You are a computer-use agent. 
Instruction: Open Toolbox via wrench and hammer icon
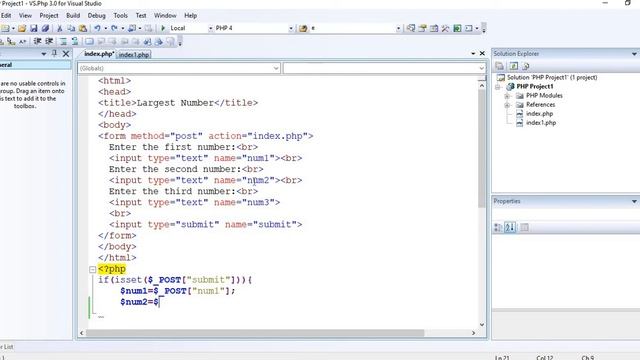click(445, 28)
